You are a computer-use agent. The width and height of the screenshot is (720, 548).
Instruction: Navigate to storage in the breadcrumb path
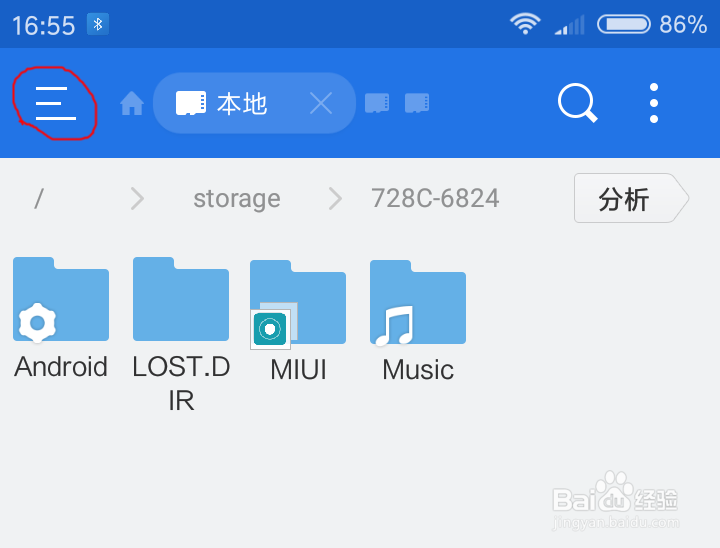(237, 199)
